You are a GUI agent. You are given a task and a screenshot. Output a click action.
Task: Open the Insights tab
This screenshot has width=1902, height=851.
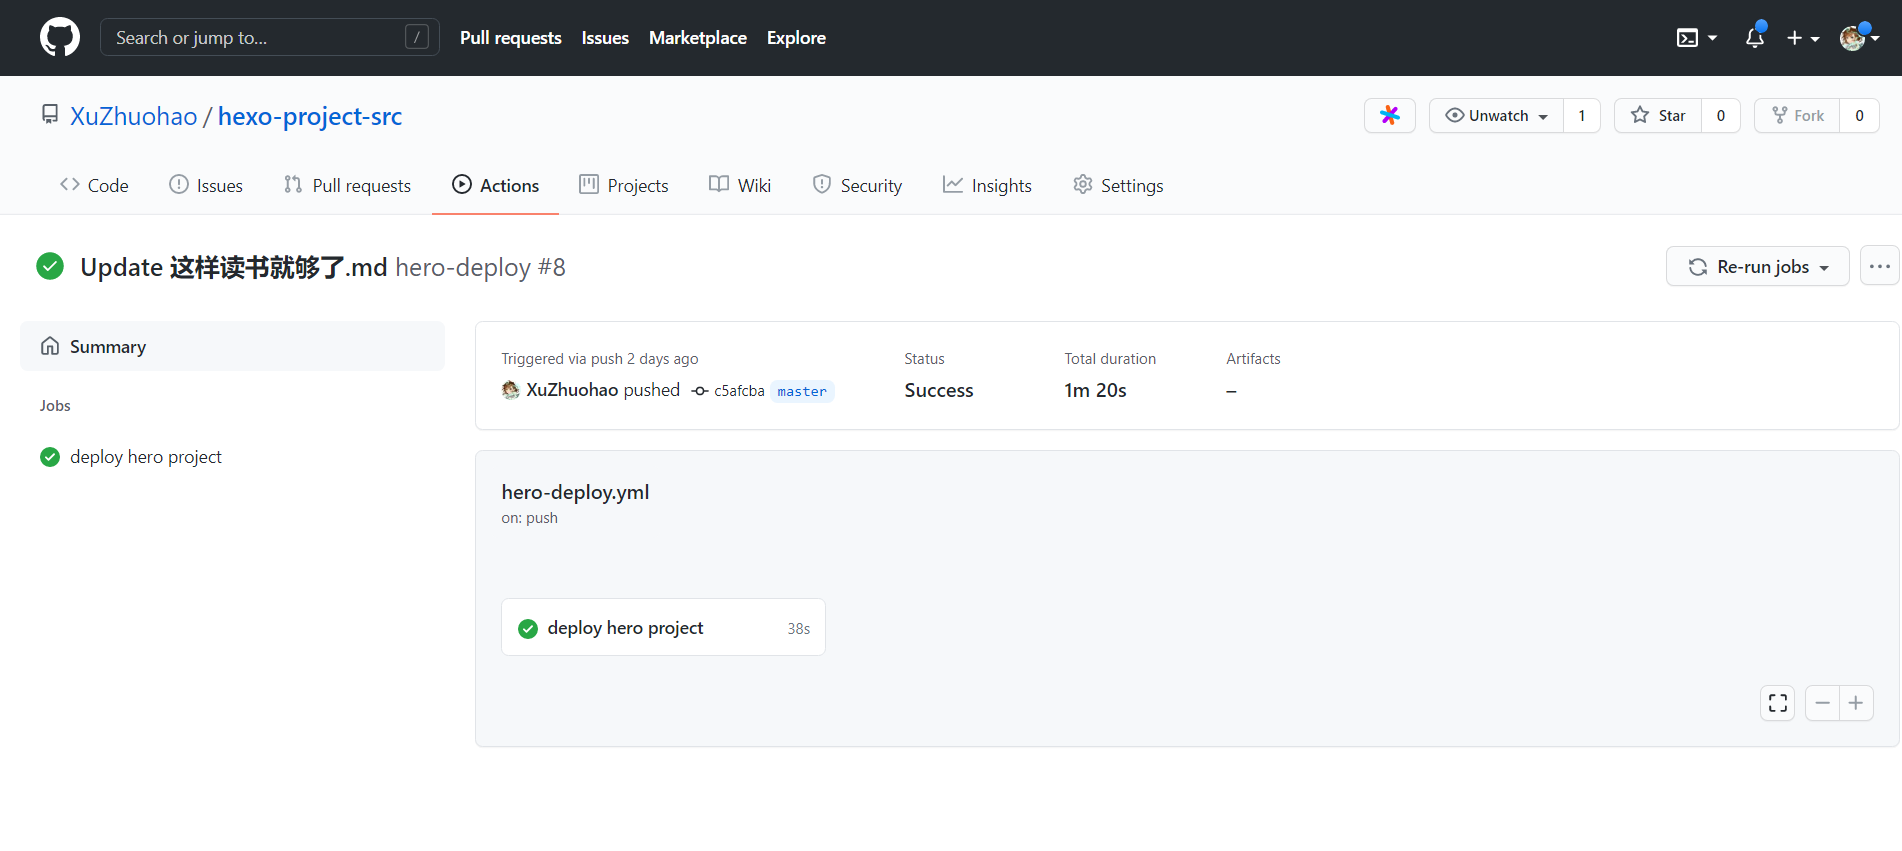(987, 185)
